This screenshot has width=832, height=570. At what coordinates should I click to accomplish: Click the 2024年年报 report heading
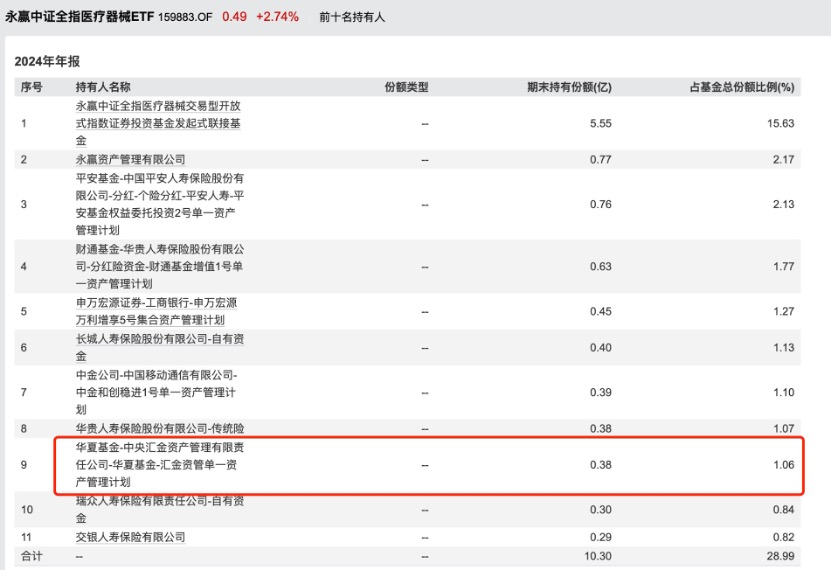tap(47, 62)
